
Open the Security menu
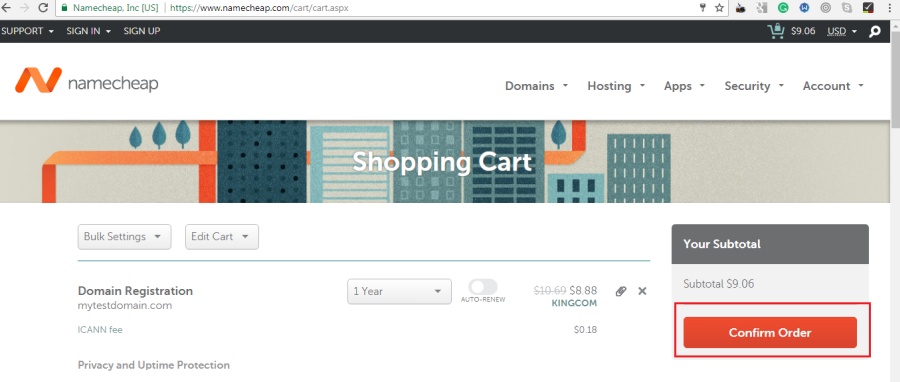pyautogui.click(x=754, y=86)
